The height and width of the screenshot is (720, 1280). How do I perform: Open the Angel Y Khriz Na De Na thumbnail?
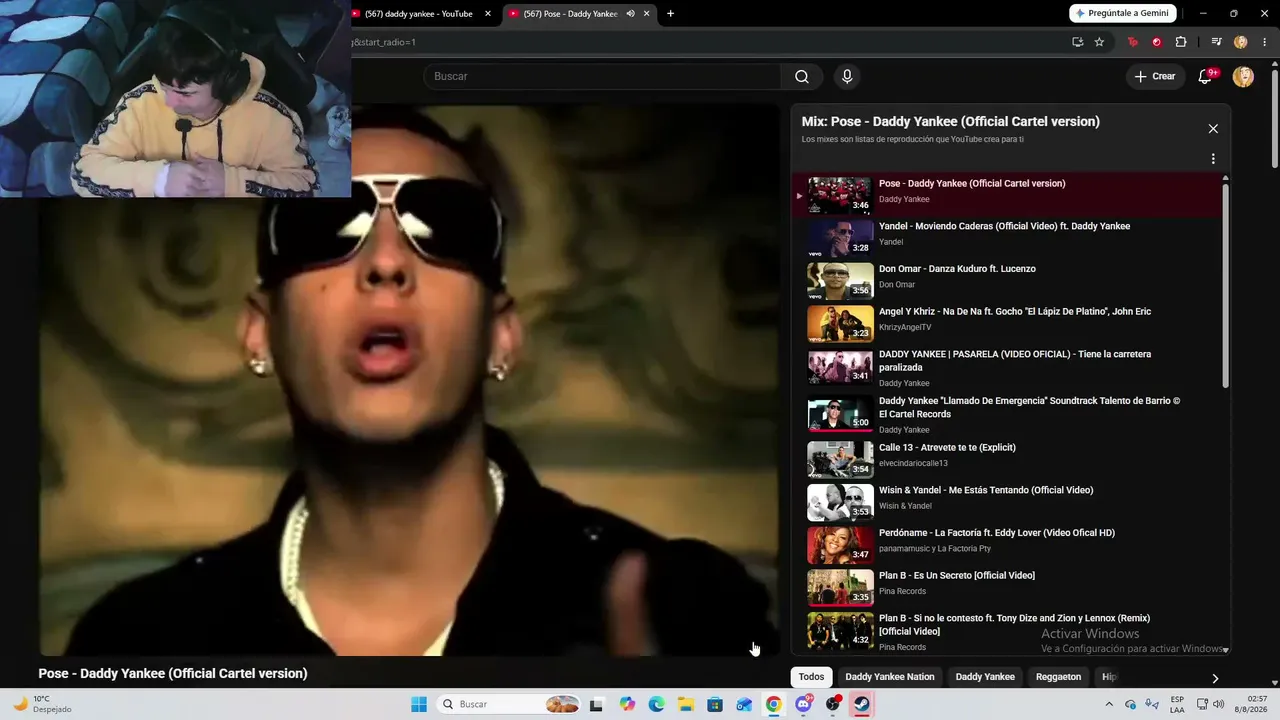pyautogui.click(x=840, y=324)
